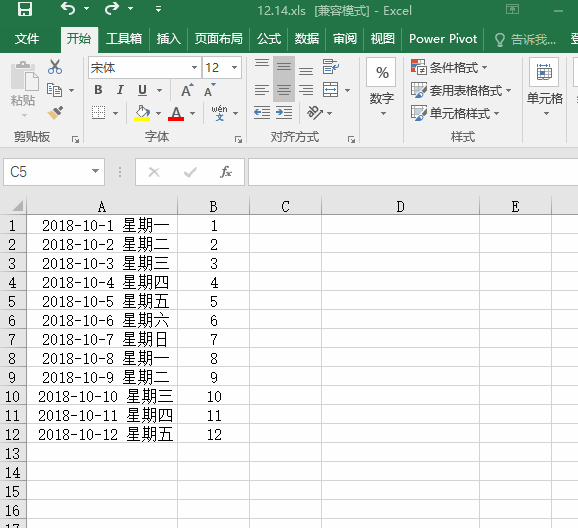The width and height of the screenshot is (578, 528).
Task: Open 单元格样式 cell styles
Action: point(455,113)
